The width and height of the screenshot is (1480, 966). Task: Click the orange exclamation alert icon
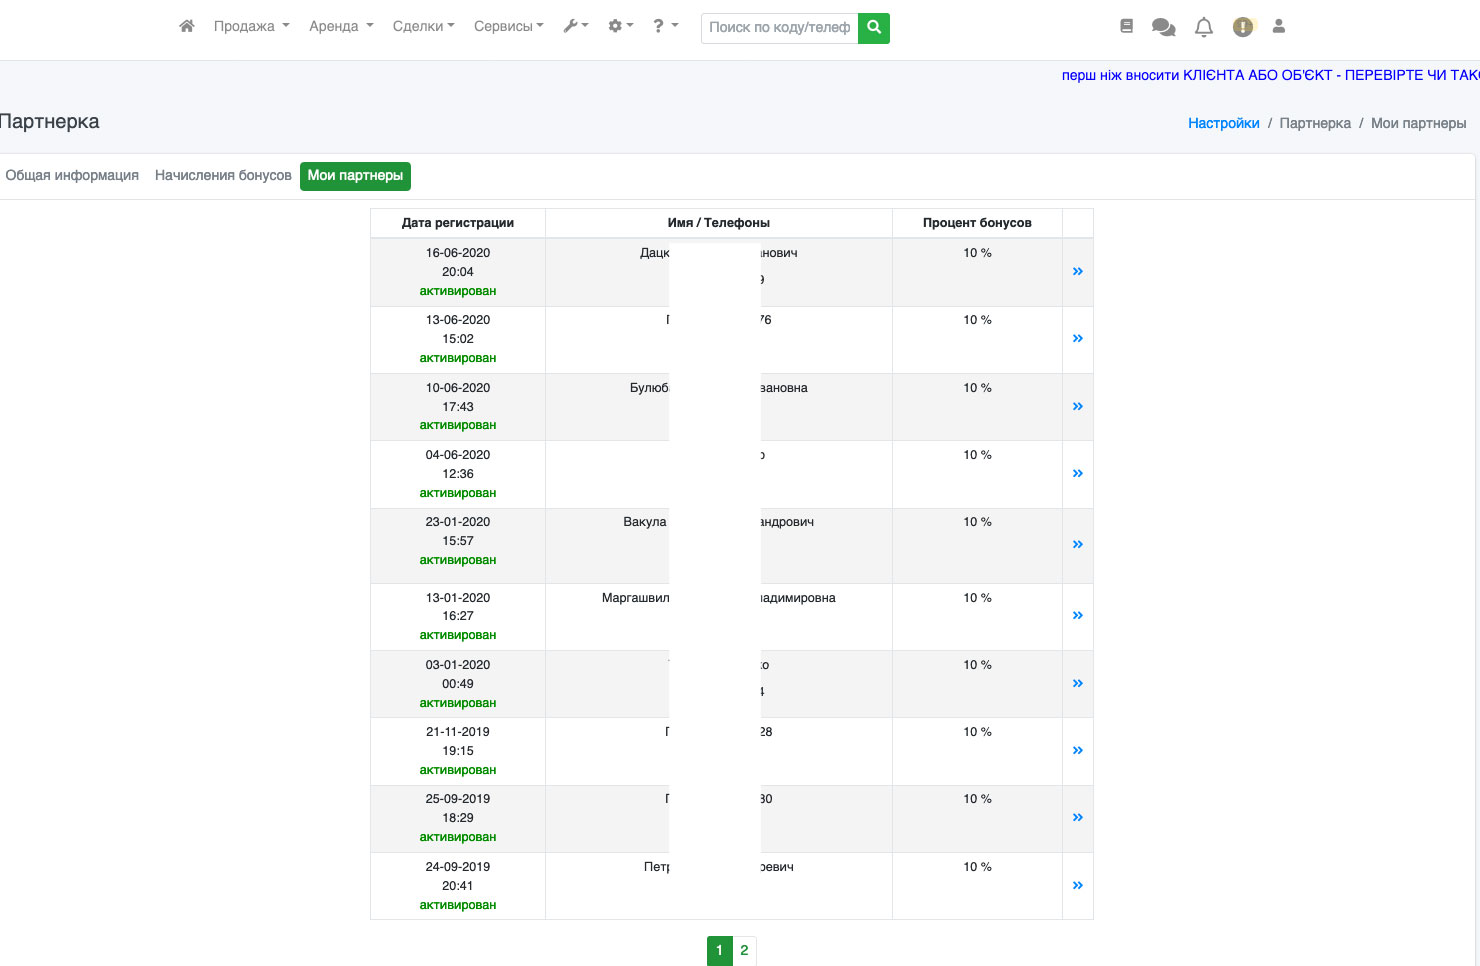coord(1243,28)
